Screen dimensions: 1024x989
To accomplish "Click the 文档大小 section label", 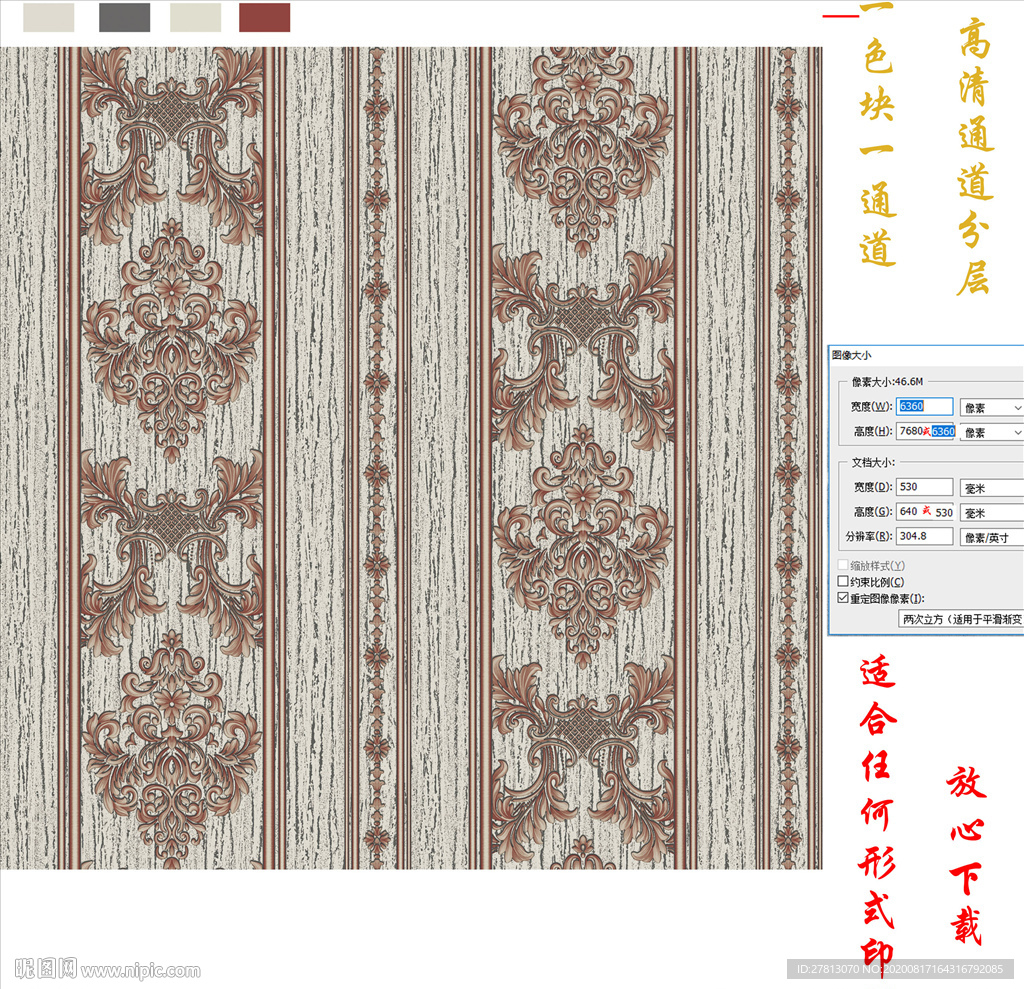I will point(873,462).
